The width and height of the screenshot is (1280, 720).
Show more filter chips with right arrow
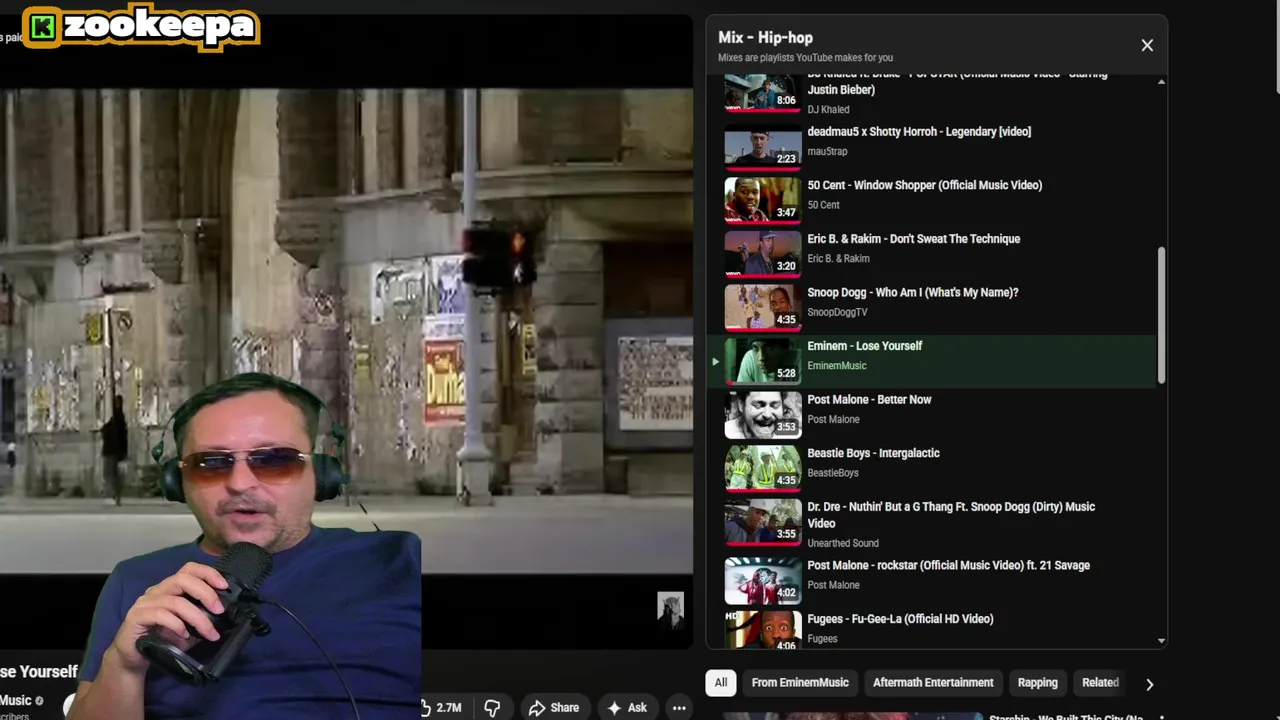[1149, 684]
